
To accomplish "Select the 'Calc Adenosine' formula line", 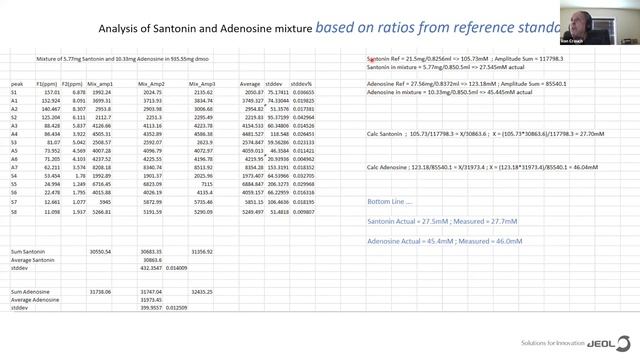I will [x=482, y=167].
